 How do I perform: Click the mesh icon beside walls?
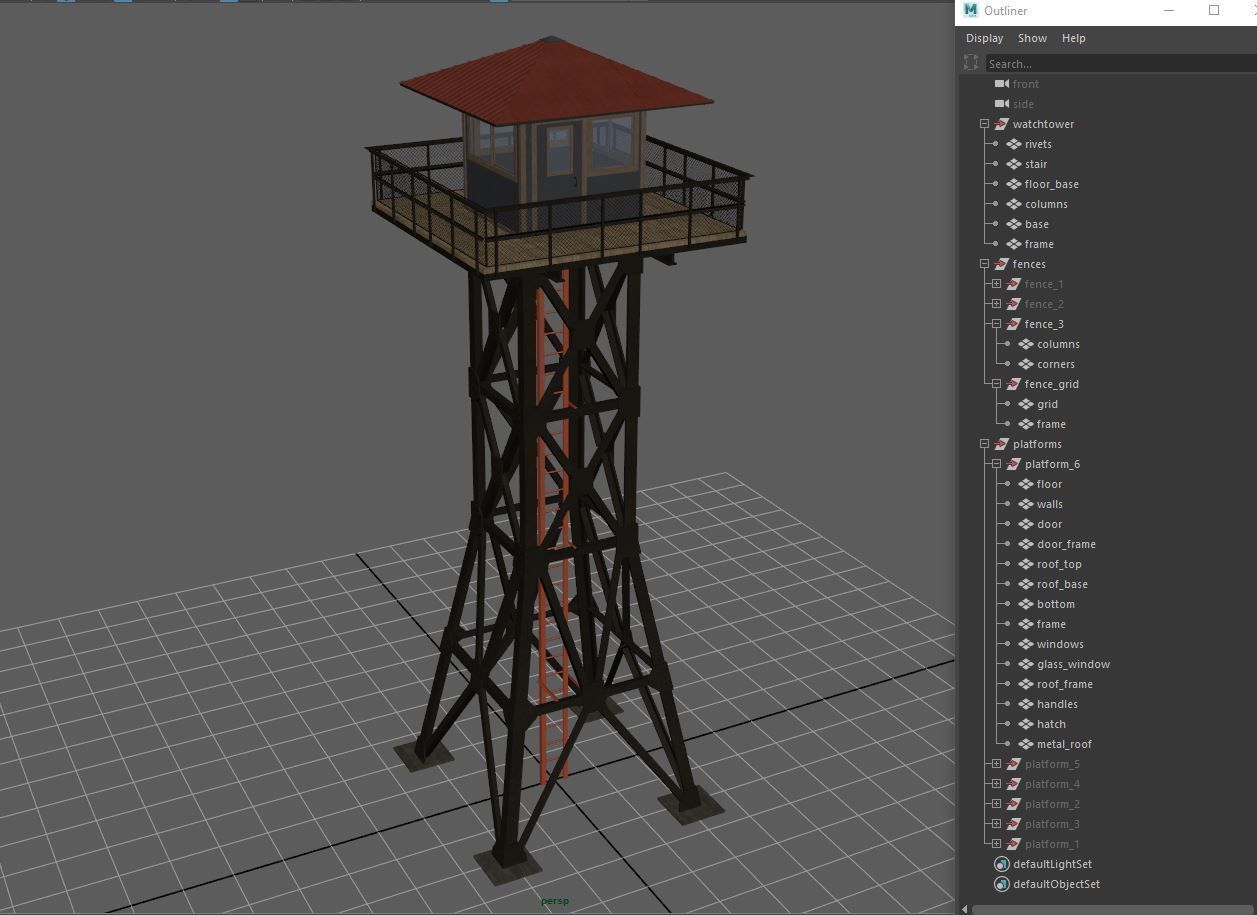[x=1026, y=504]
